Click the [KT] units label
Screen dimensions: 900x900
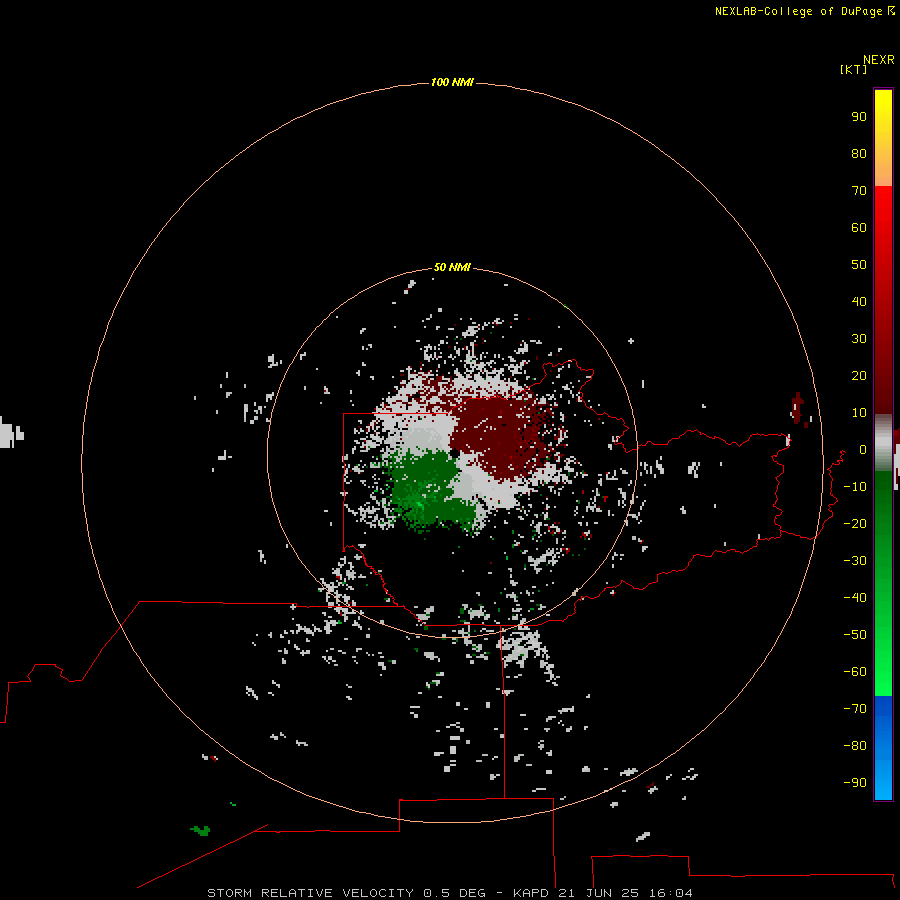pyautogui.click(x=854, y=69)
